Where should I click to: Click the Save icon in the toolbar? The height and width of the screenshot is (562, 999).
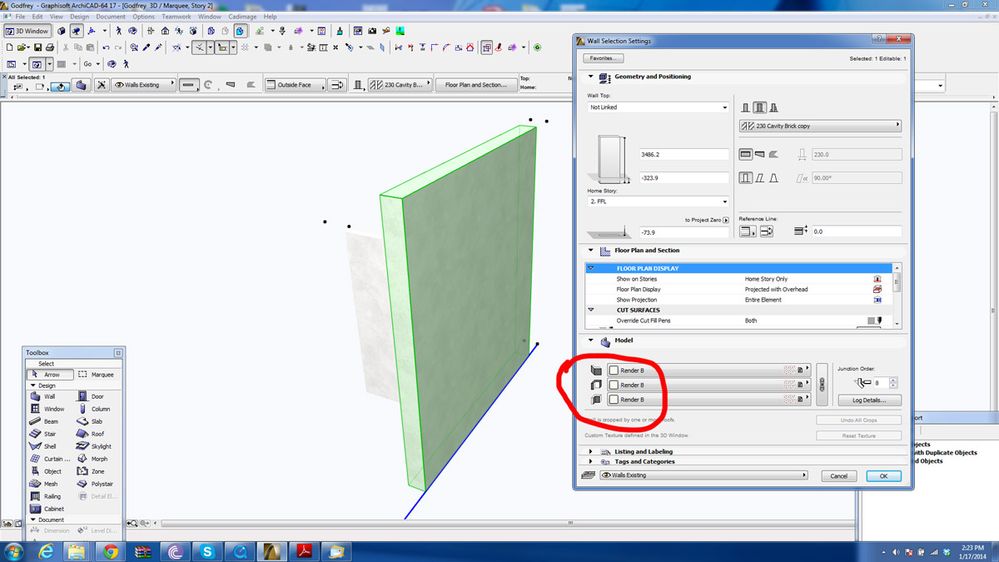coord(38,47)
